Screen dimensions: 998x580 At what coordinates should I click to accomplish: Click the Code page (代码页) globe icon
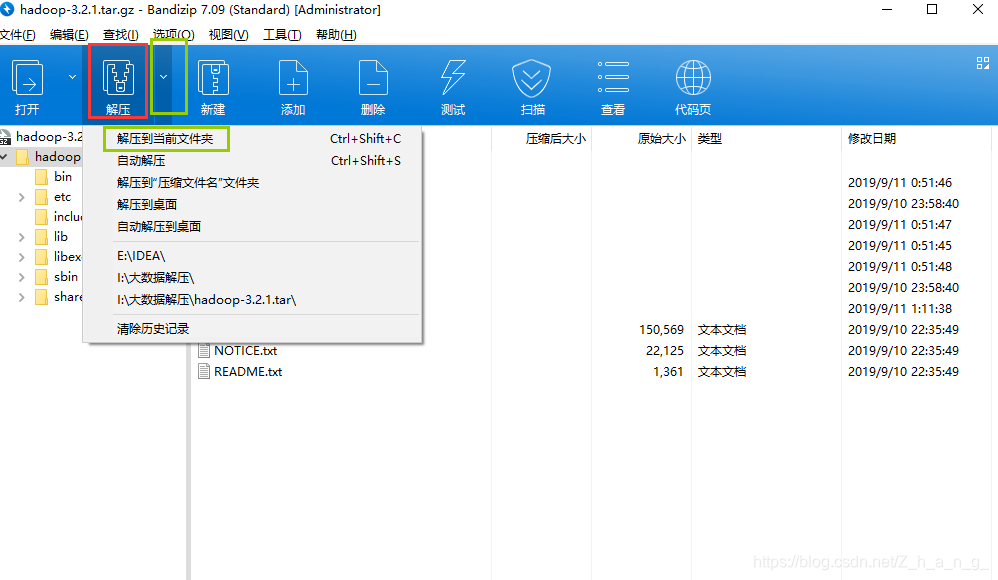(x=693, y=78)
